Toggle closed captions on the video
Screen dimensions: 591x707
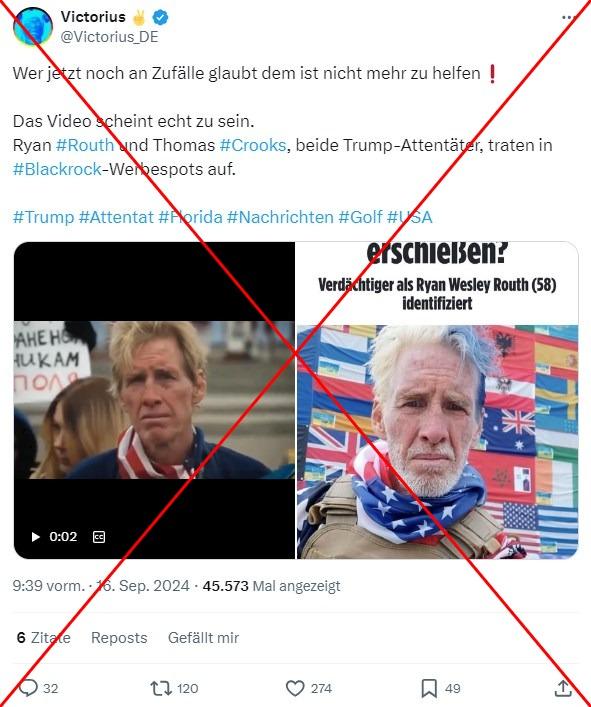tap(99, 537)
